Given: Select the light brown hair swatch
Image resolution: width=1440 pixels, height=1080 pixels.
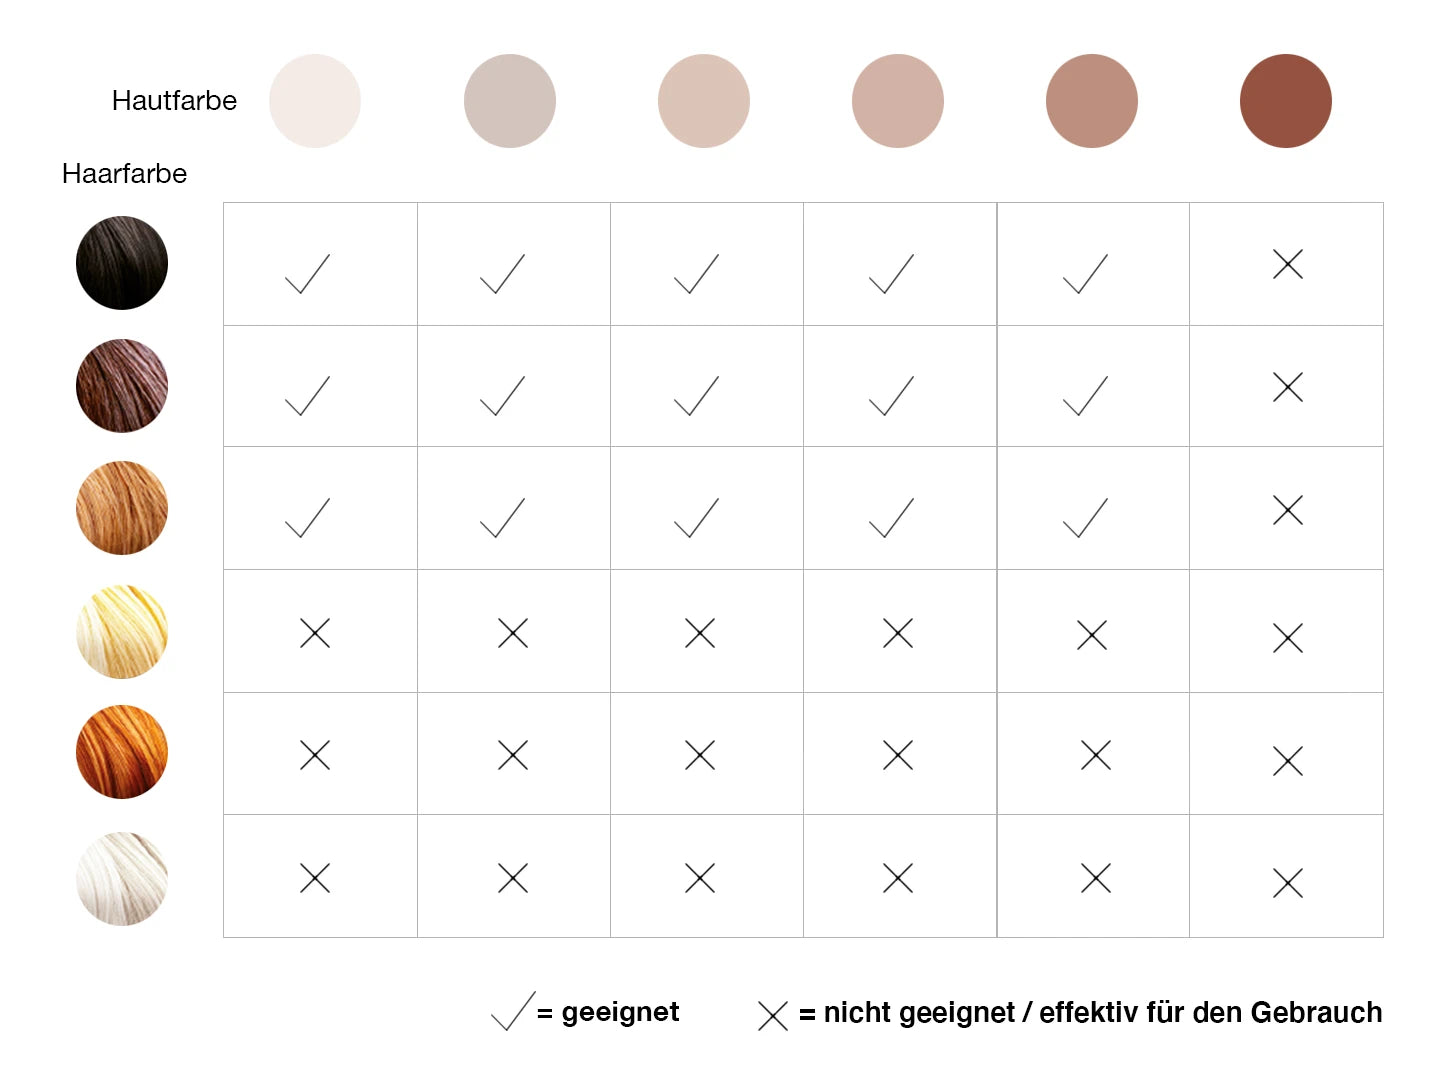Looking at the screenshot, I should click(122, 508).
